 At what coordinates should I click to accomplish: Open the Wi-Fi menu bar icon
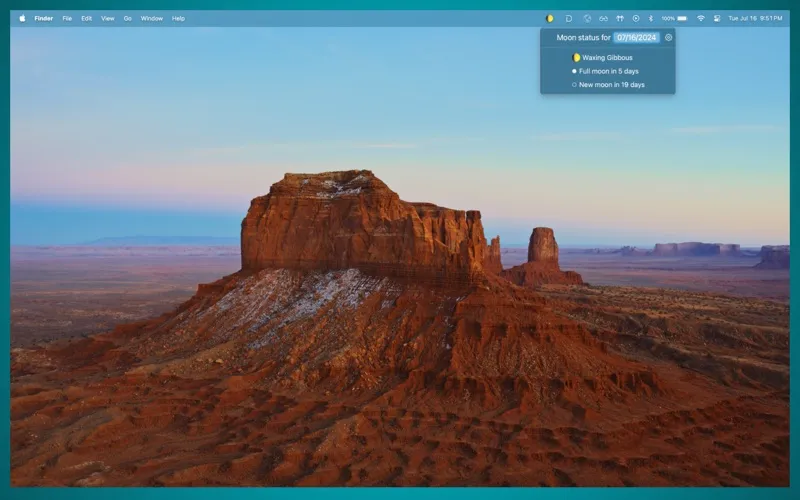701,18
